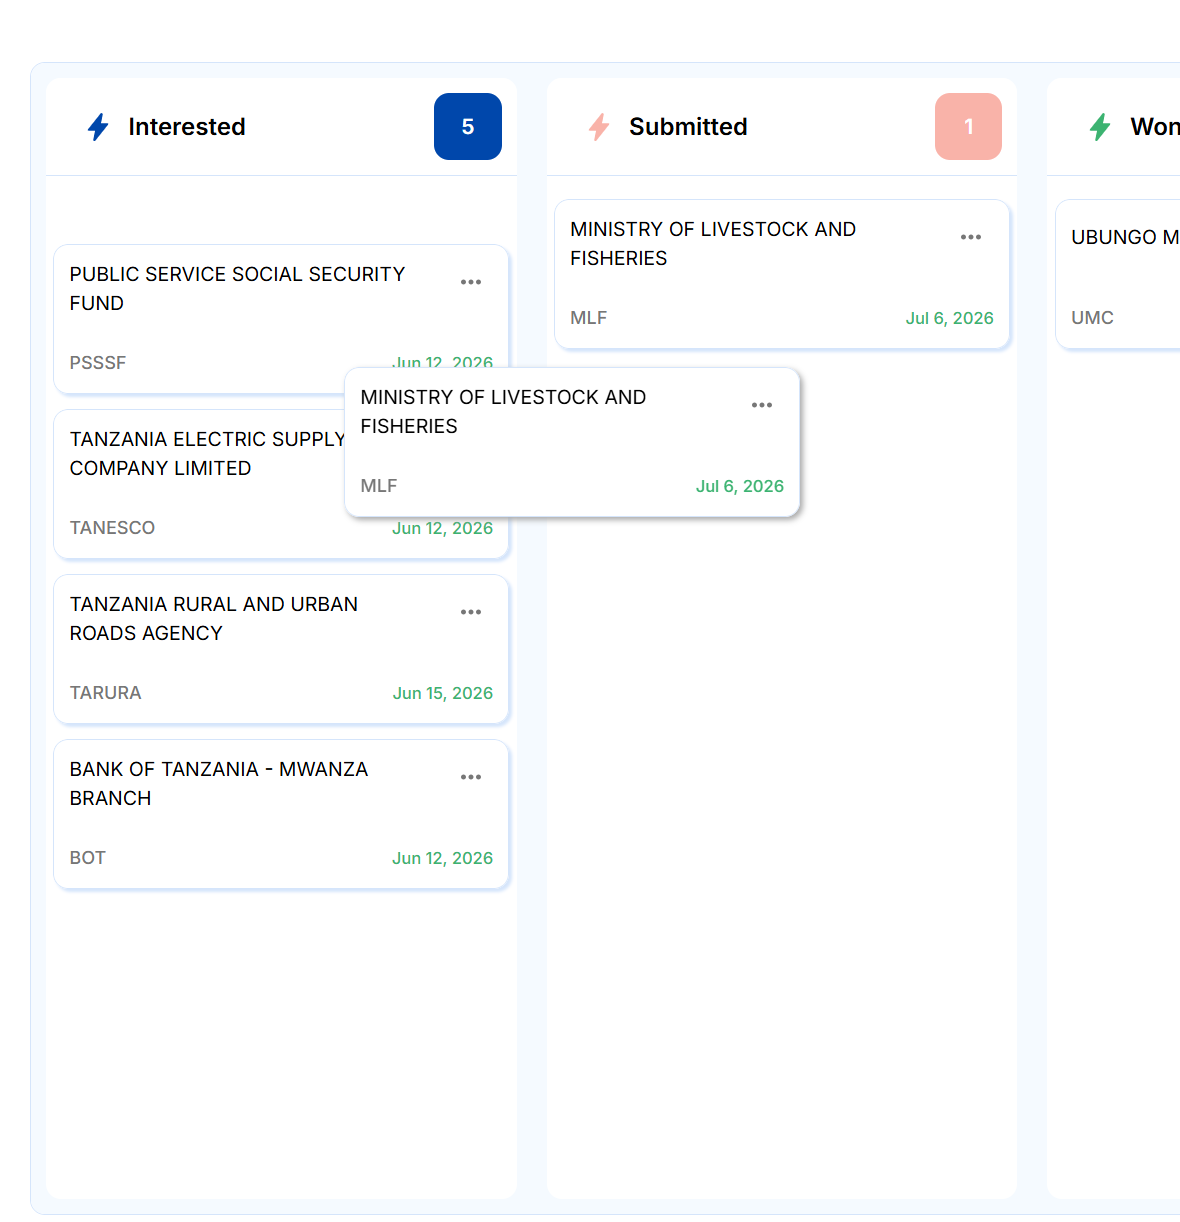Viewport: 1180px width, 1222px height.
Task: Click the Jul 6, 2026 date in Submitted column
Action: [950, 318]
